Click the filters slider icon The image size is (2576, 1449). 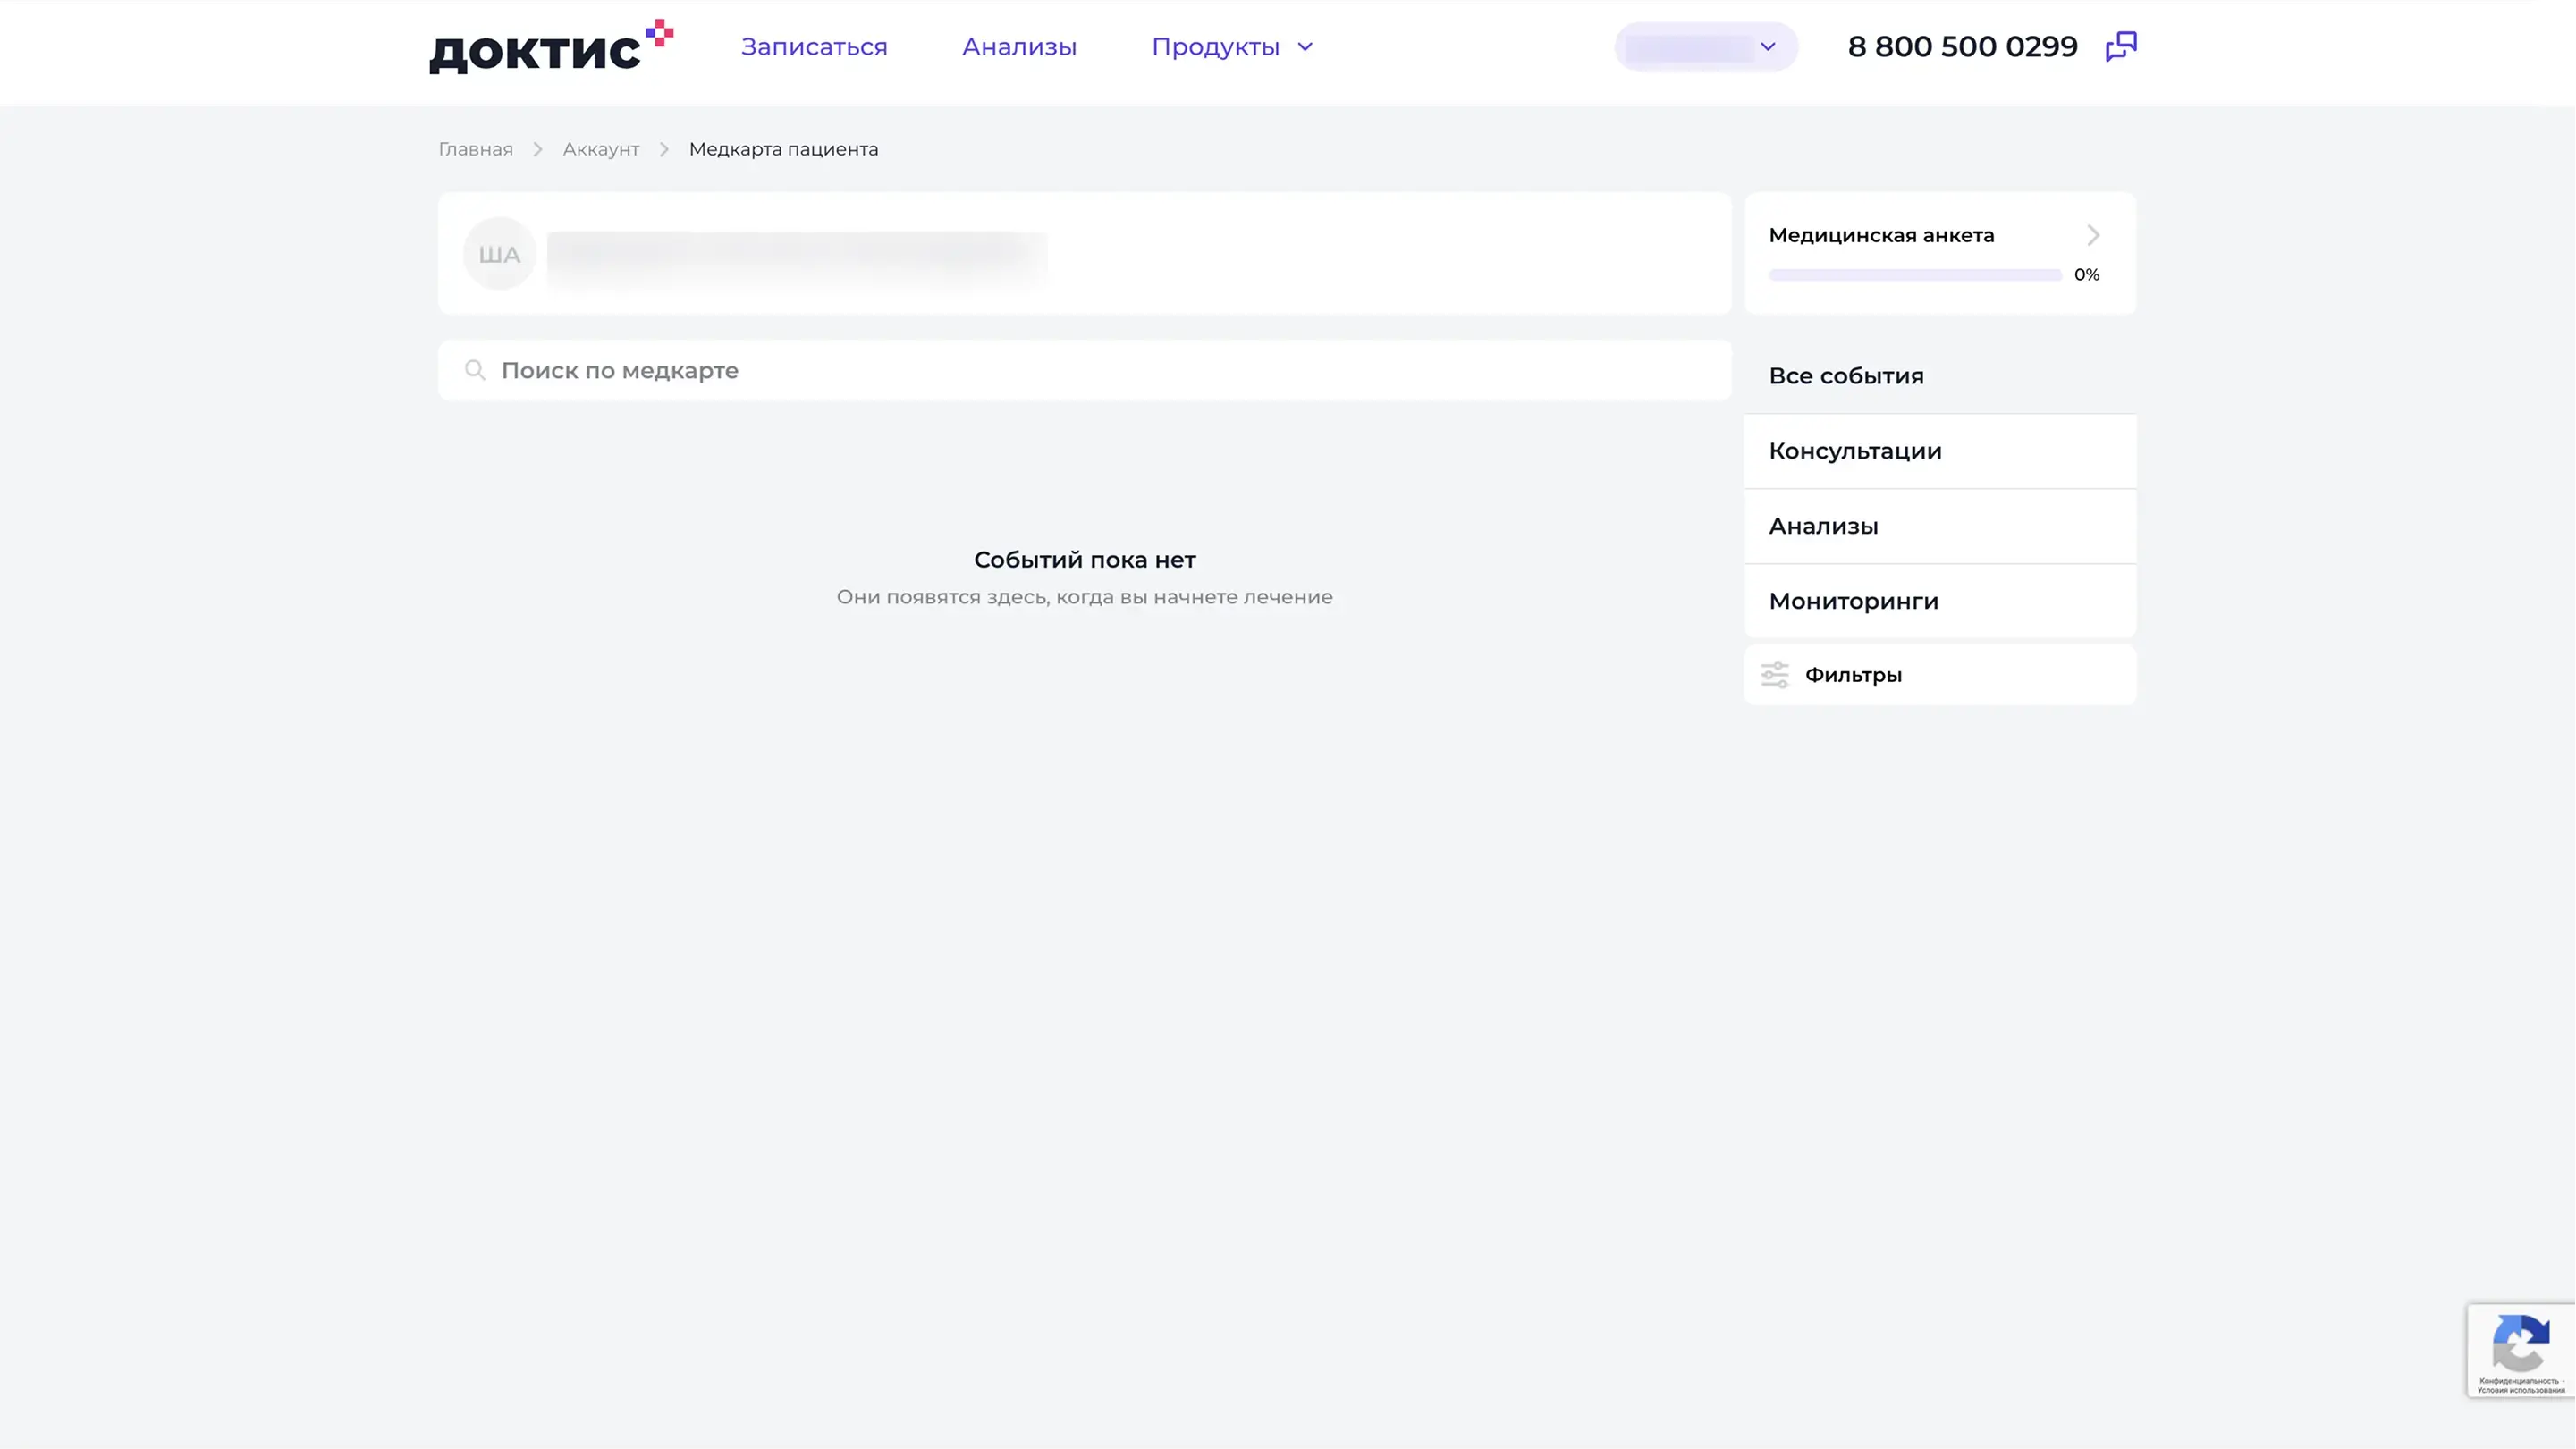tap(1774, 675)
